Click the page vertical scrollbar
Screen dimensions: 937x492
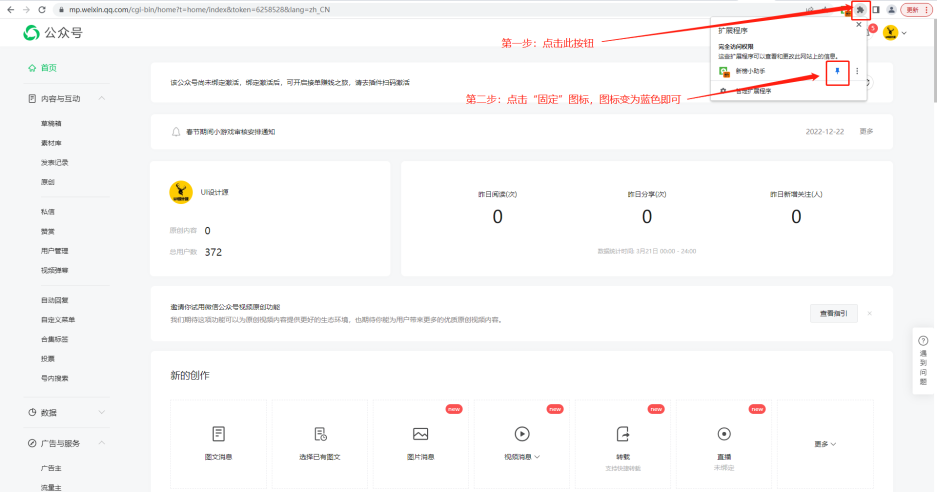933,63
